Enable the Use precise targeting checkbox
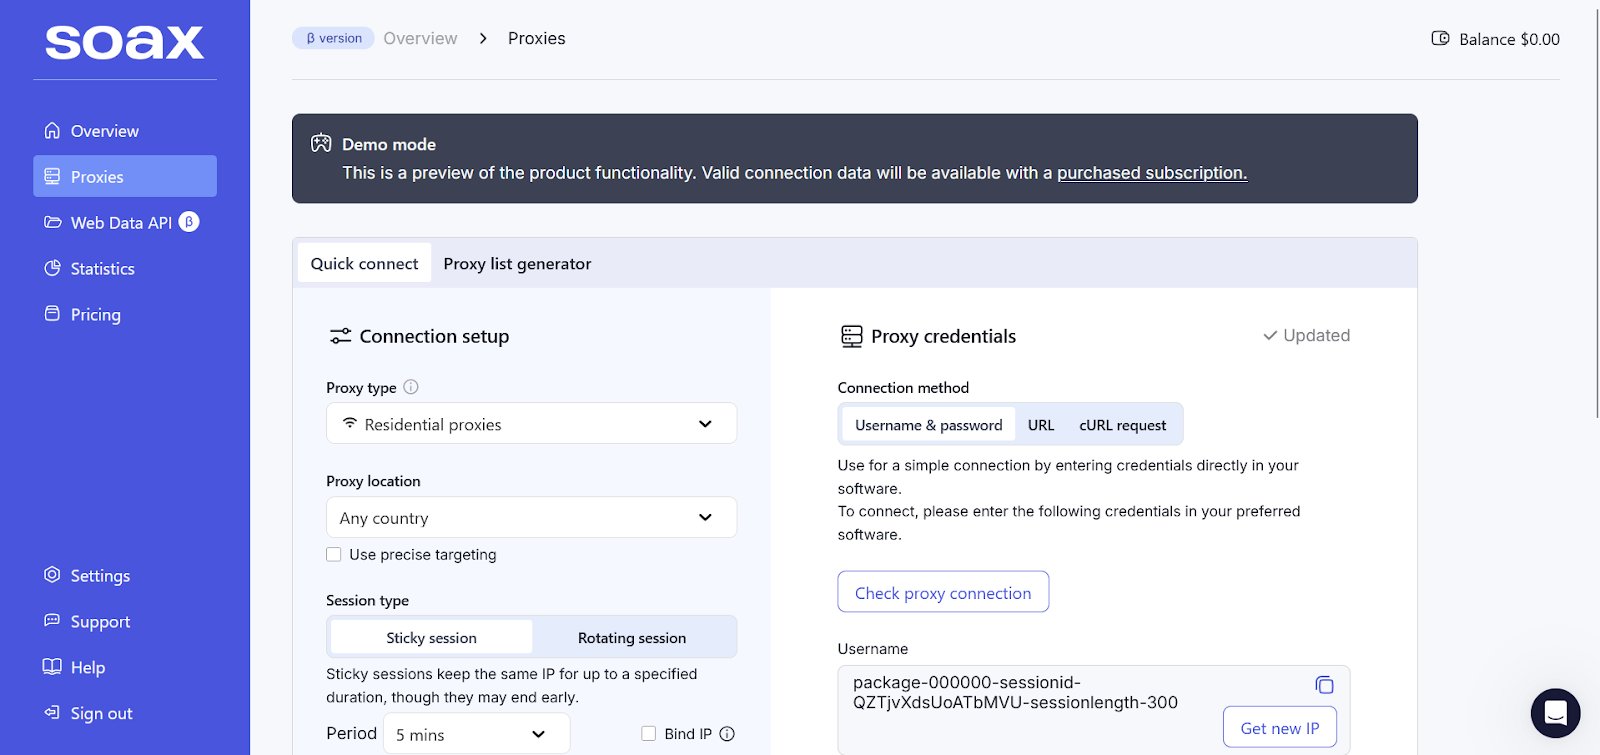Screen dimensions: 1600x755 (x=334, y=555)
